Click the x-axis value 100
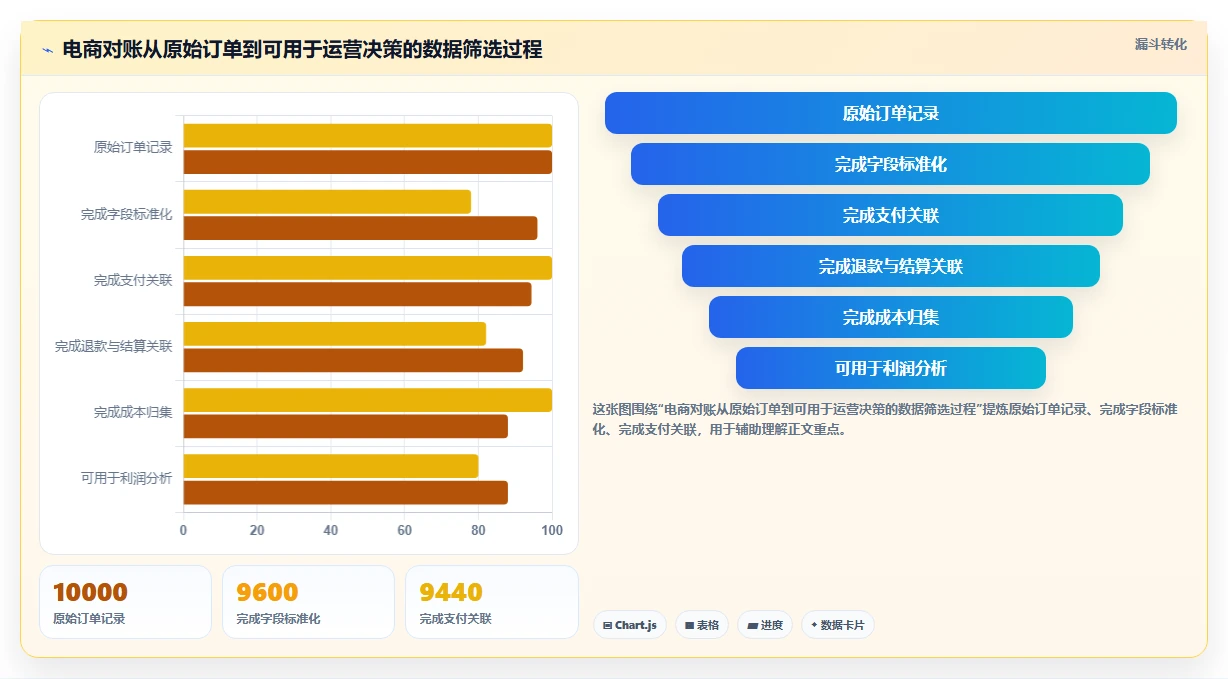This screenshot has width=1228, height=679. (552, 530)
